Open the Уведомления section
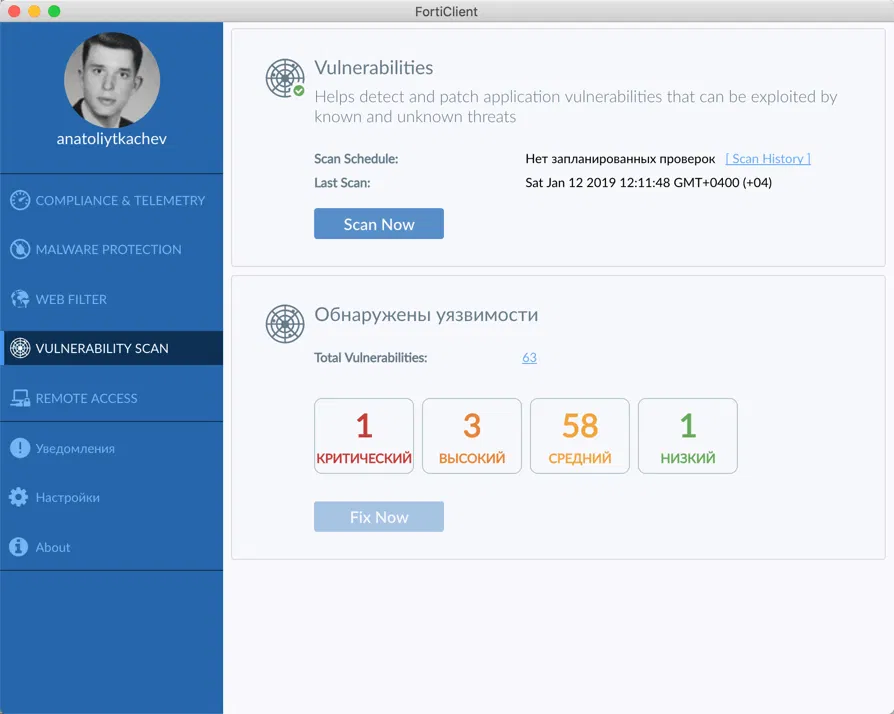Viewport: 894px width, 714px height. coord(111,448)
